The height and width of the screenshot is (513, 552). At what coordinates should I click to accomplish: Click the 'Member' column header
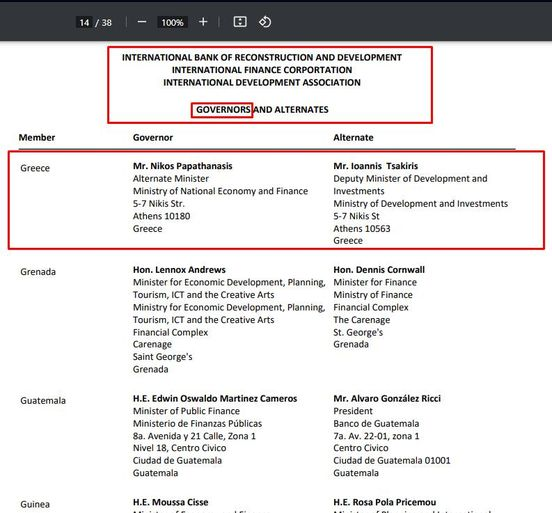(x=37, y=138)
